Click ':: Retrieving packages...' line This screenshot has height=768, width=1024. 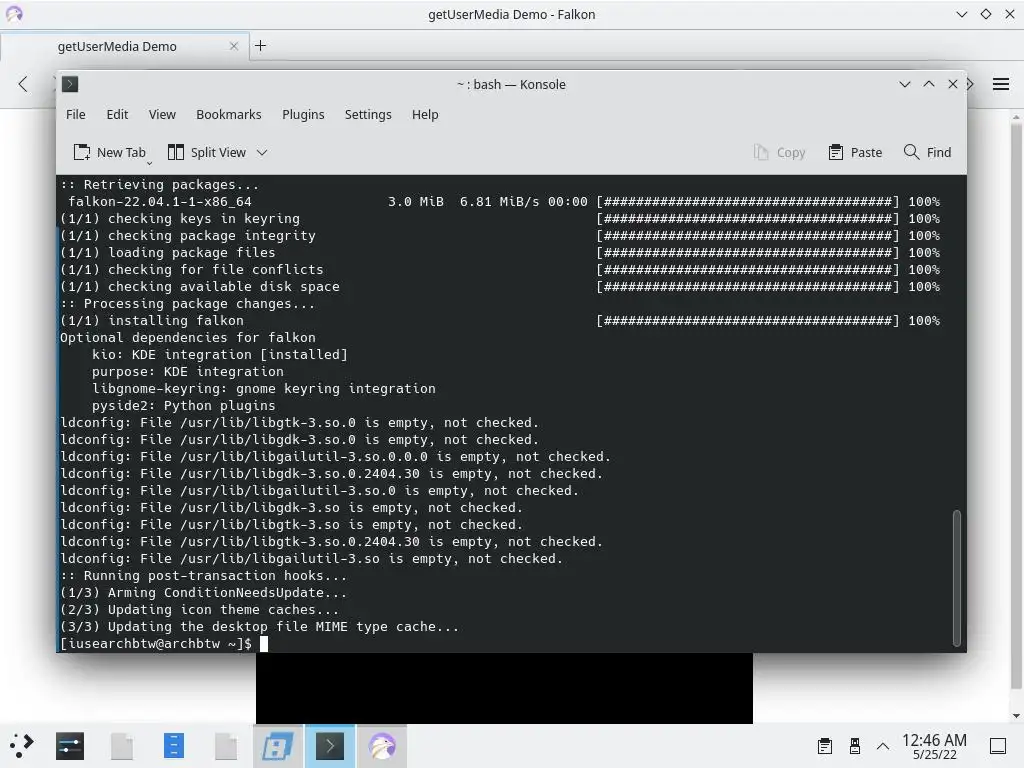[x=160, y=185]
